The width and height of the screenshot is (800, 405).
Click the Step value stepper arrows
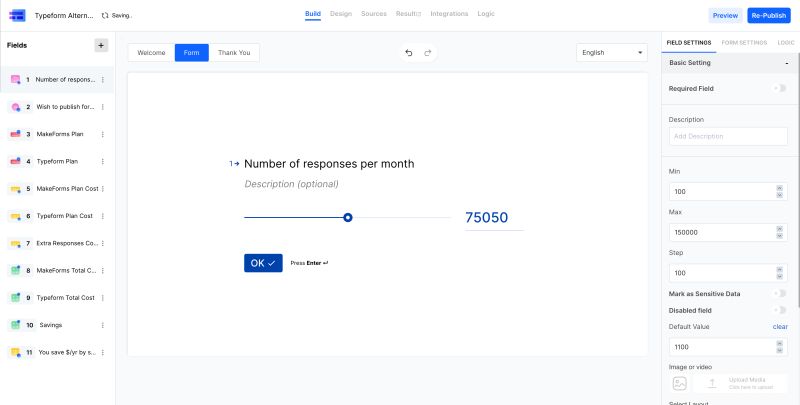(x=779, y=273)
